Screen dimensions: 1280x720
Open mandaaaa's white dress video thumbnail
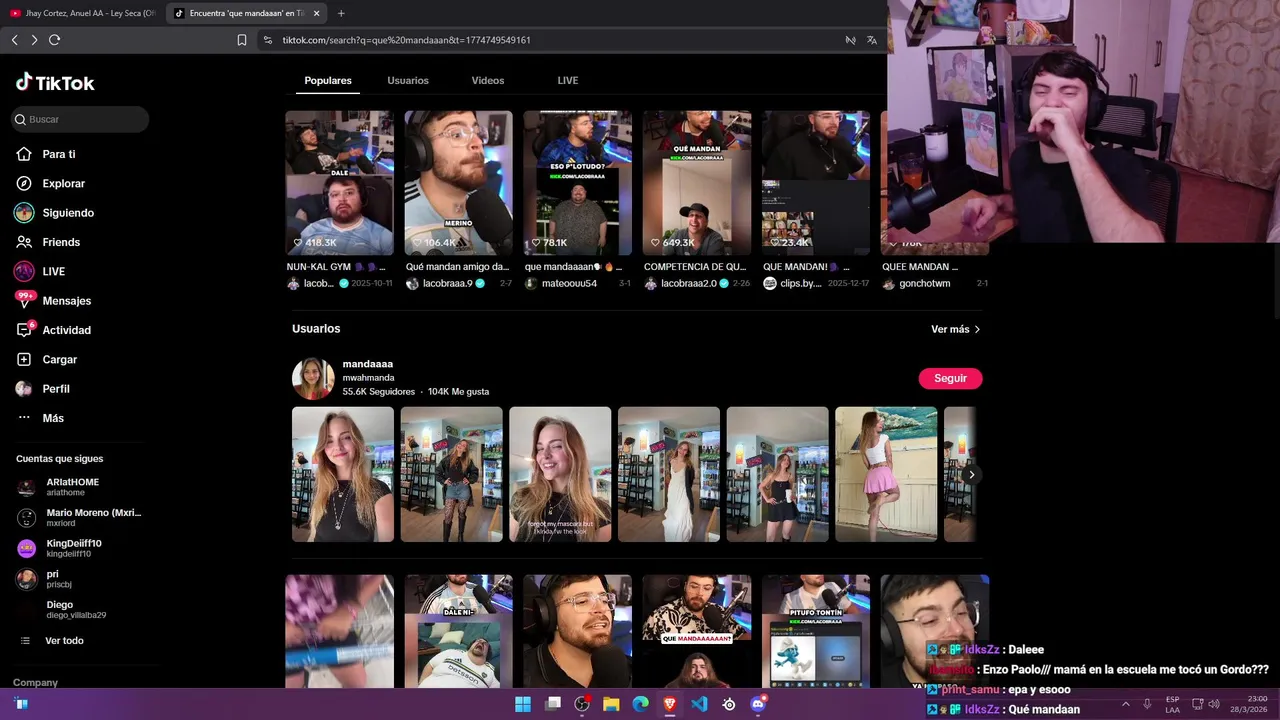coord(669,474)
